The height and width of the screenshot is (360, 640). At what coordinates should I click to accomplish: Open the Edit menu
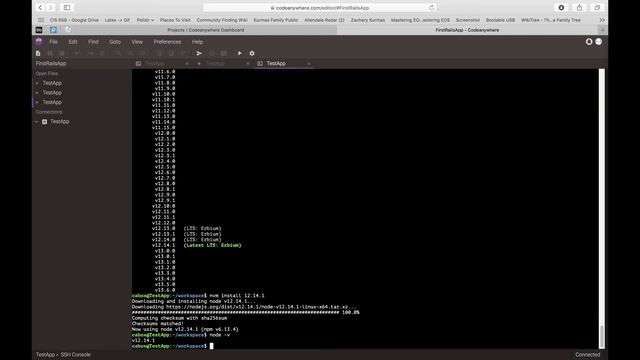click(73, 42)
